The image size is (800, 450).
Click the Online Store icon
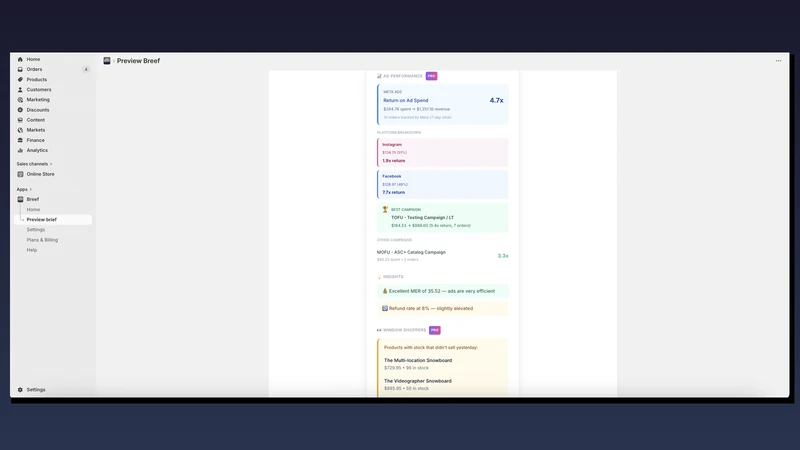(x=20, y=174)
